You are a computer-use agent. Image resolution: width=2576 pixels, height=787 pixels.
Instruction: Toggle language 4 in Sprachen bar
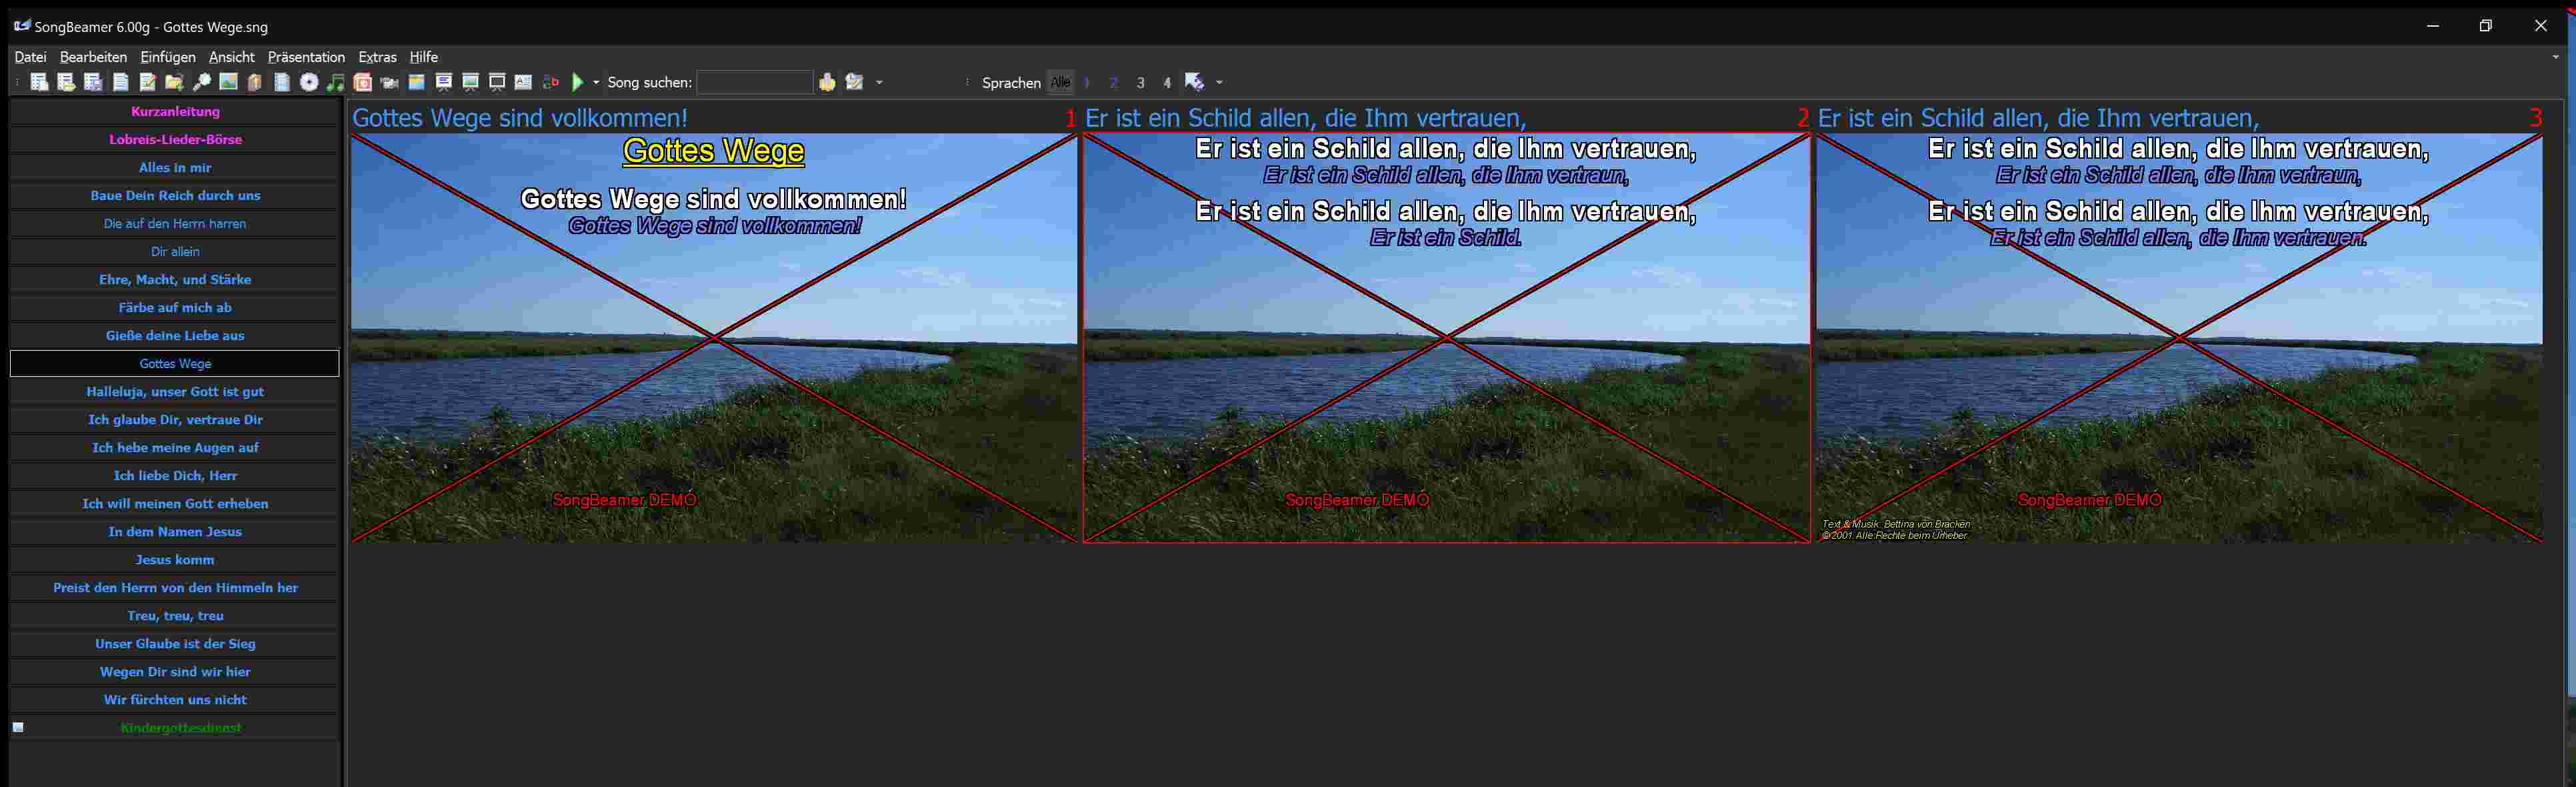coord(1167,83)
